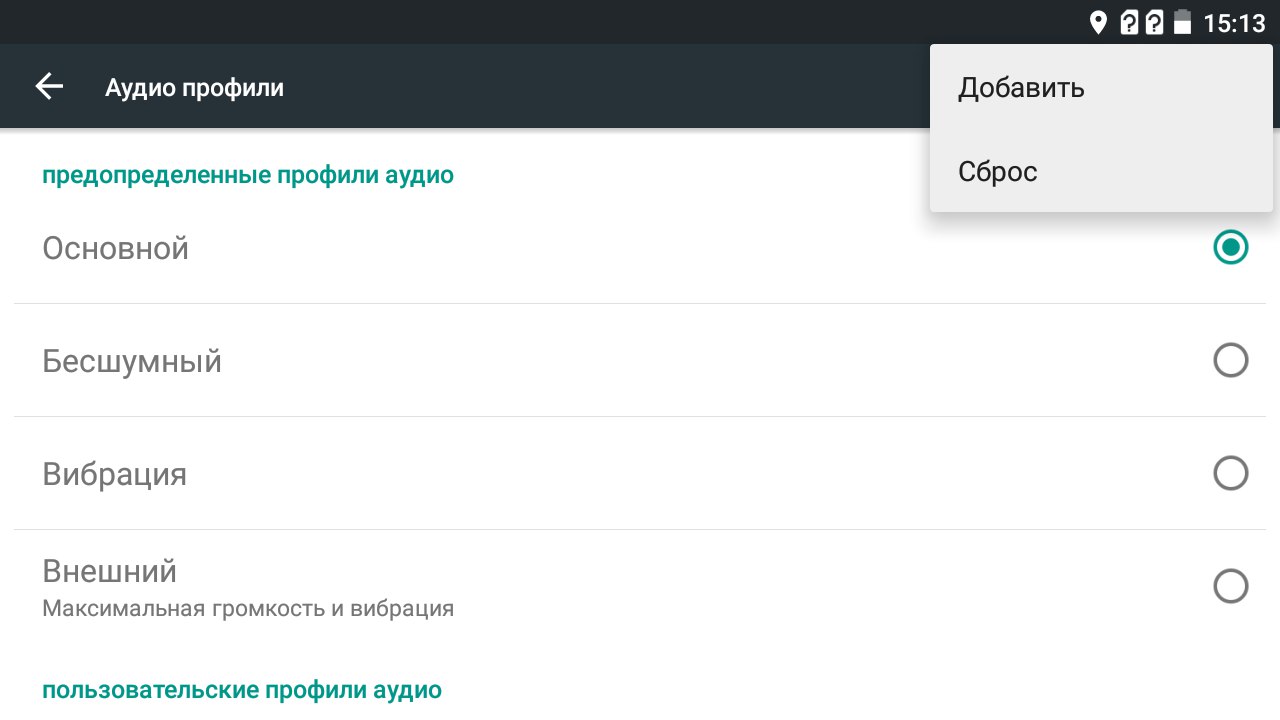Tap the battery status icon
Viewport: 1280px width, 720px height.
pos(1183,22)
